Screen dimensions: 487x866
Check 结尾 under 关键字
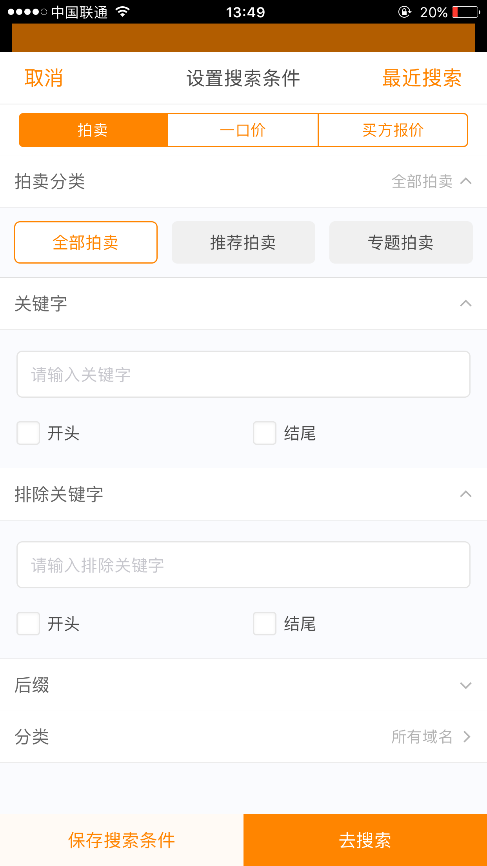pyautogui.click(x=264, y=433)
